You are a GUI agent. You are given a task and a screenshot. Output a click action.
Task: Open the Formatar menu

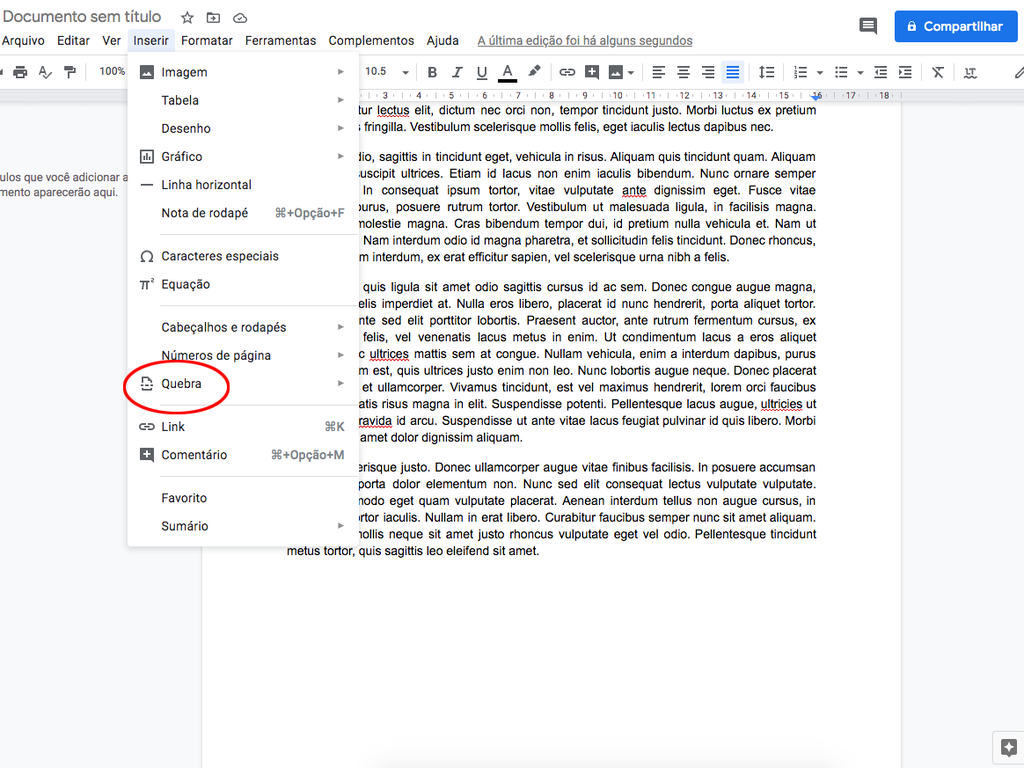207,40
